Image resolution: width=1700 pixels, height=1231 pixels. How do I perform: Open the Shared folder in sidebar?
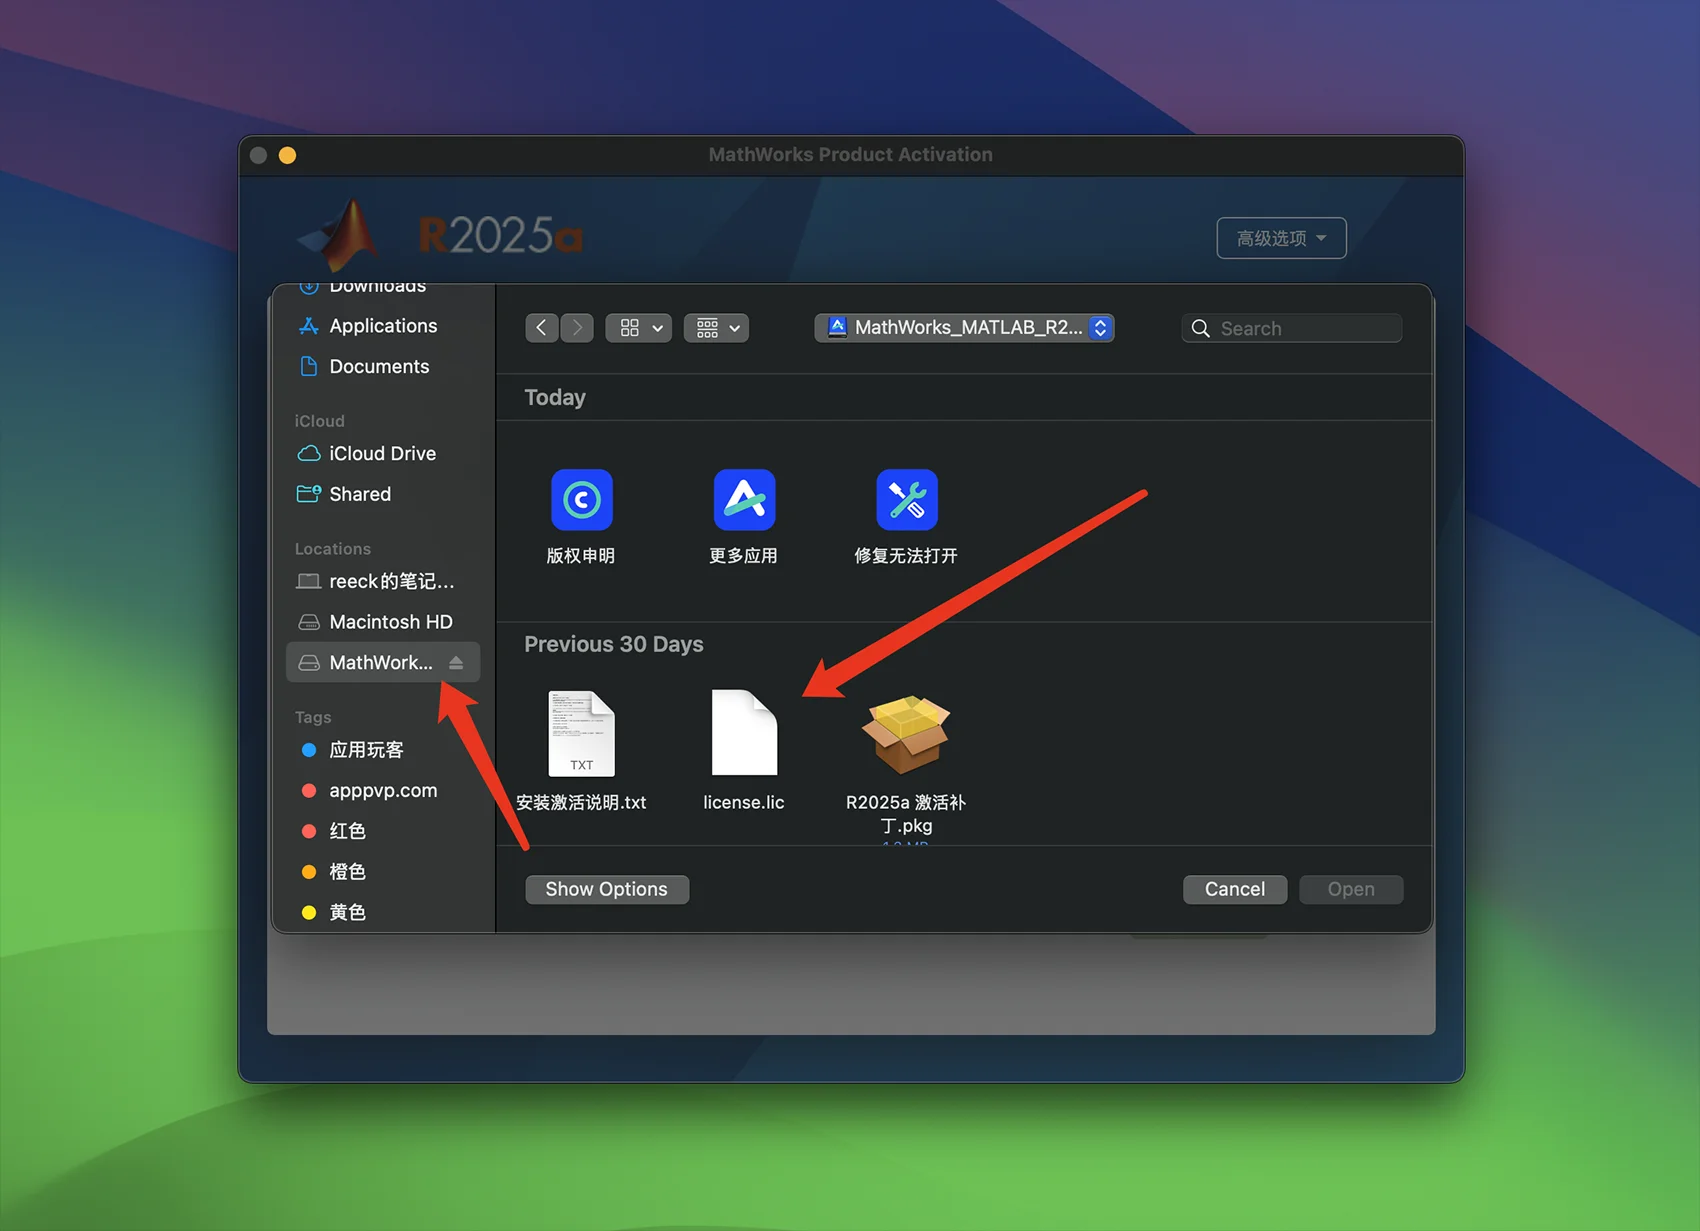[383, 494]
